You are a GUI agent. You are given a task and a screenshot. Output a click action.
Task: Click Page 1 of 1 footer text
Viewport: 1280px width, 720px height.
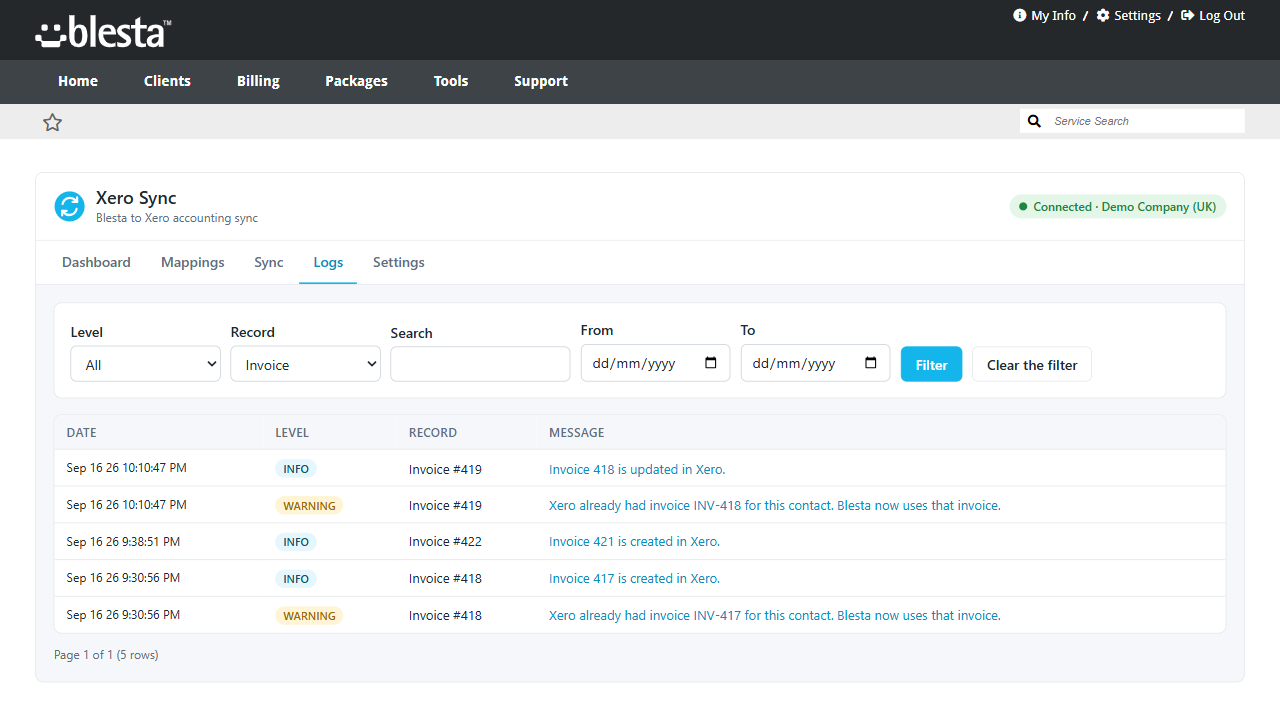[106, 655]
